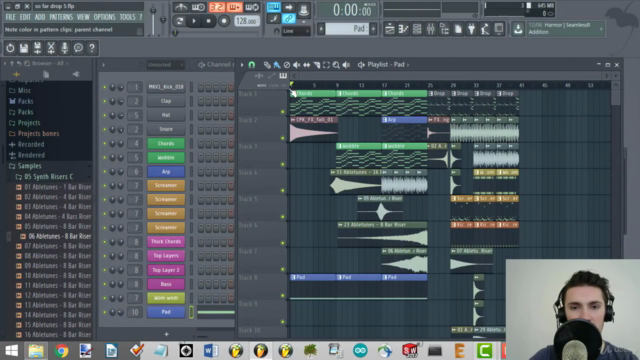Open the Channel rack toolbar icon
Screen dimensions: 640x360
[x=417, y=29]
